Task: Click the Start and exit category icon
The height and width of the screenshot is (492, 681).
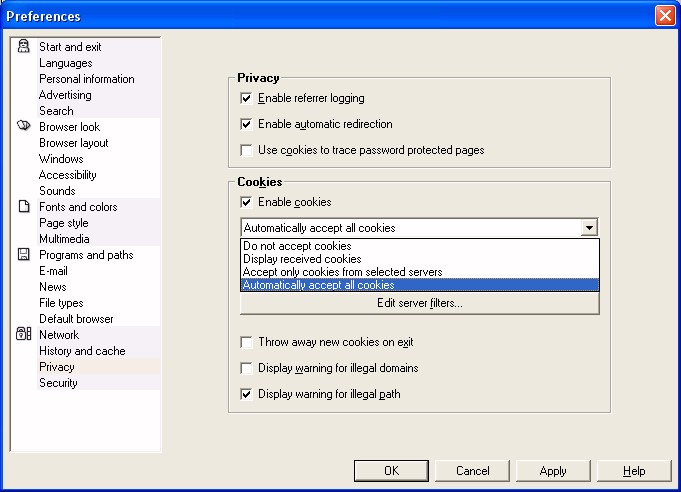Action: [23, 47]
